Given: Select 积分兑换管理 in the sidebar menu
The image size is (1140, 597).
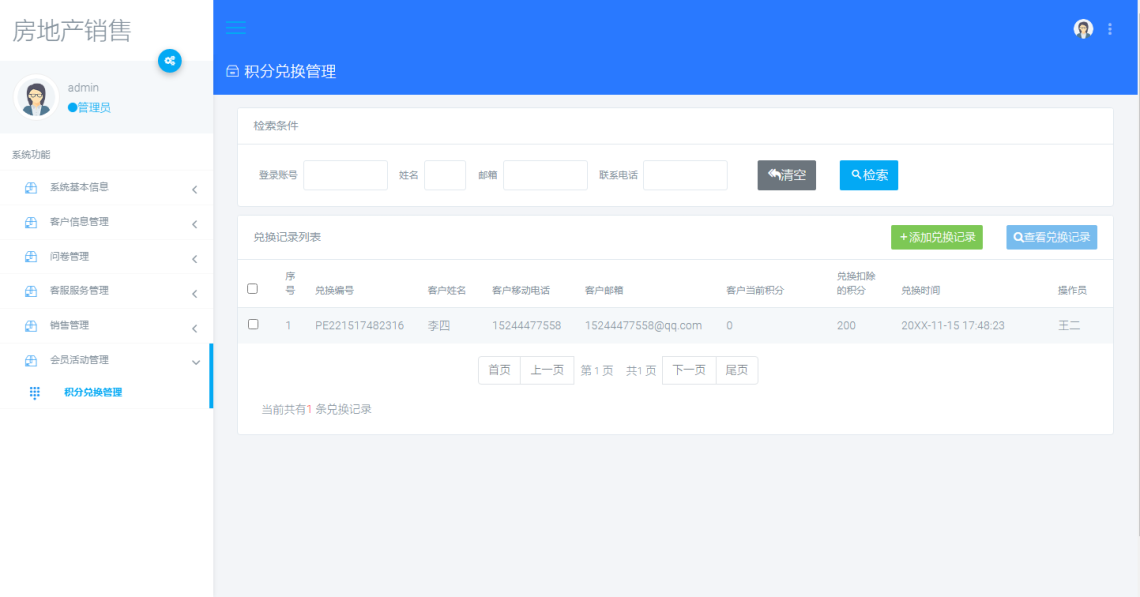Looking at the screenshot, I should [x=94, y=393].
